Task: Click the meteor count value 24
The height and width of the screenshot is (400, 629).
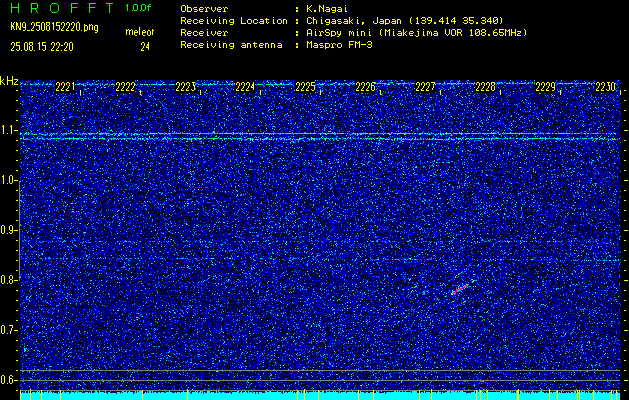Action: point(145,47)
